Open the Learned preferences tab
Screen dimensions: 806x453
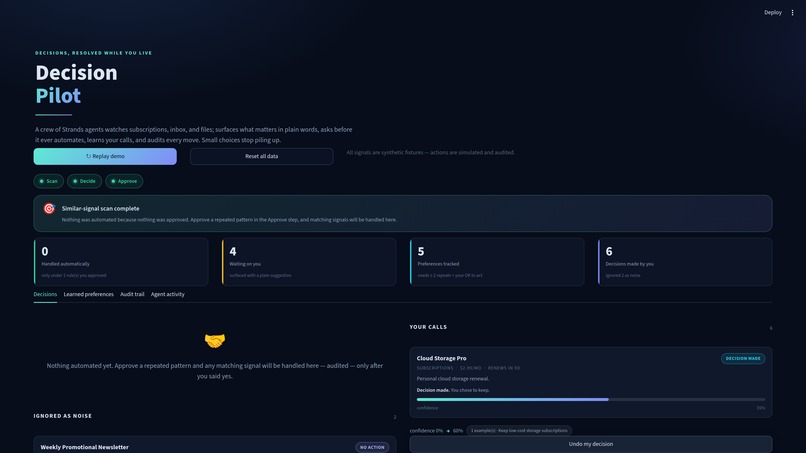[x=88, y=294]
